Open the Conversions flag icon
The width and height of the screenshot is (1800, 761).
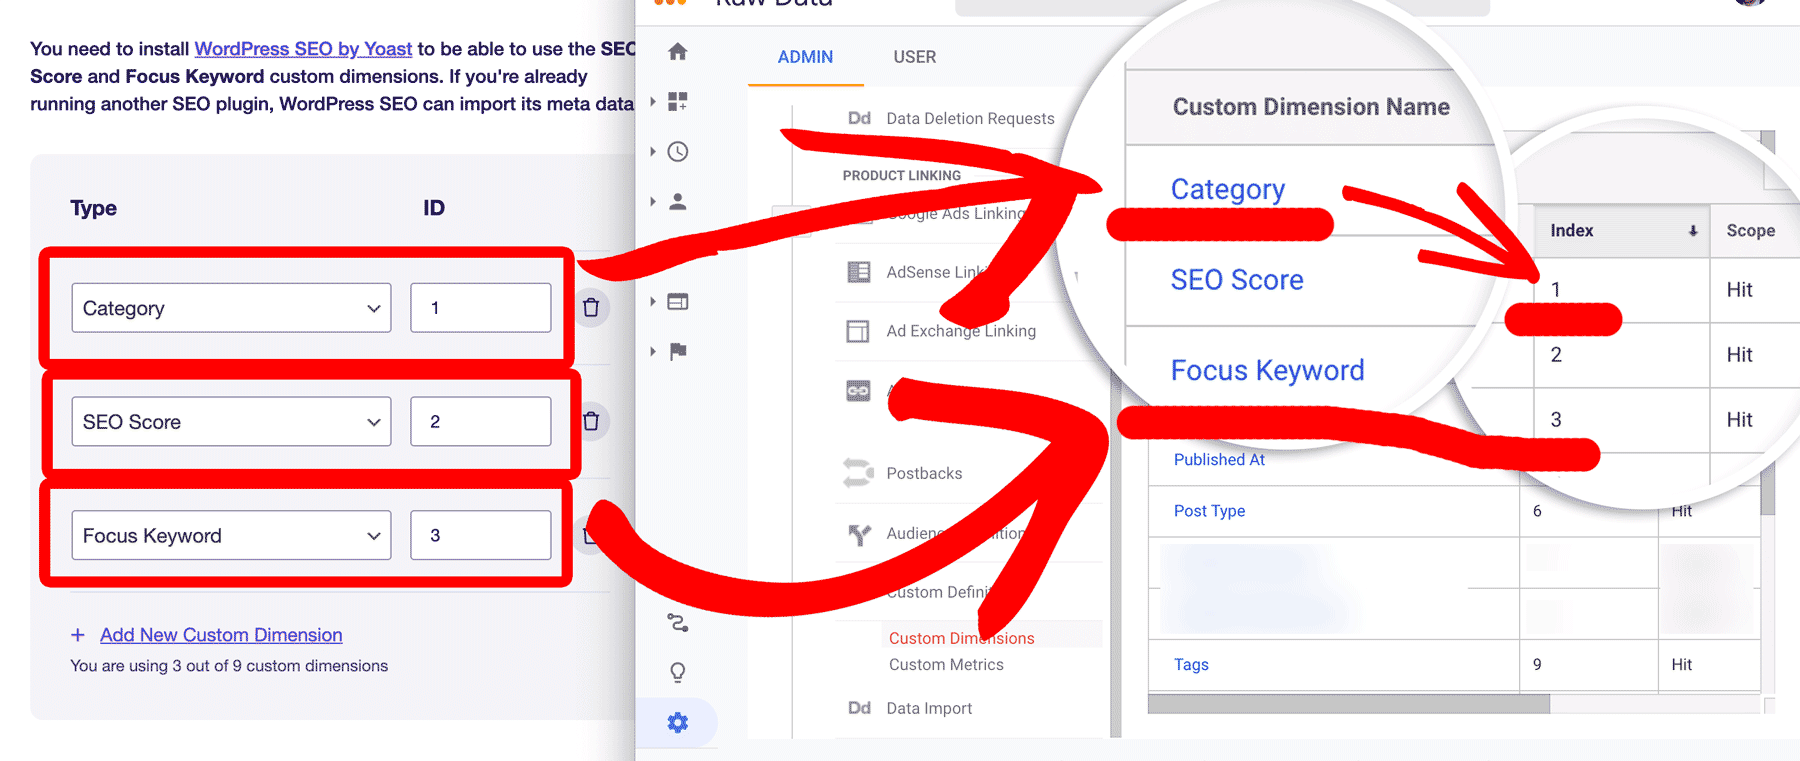pyautogui.click(x=678, y=351)
